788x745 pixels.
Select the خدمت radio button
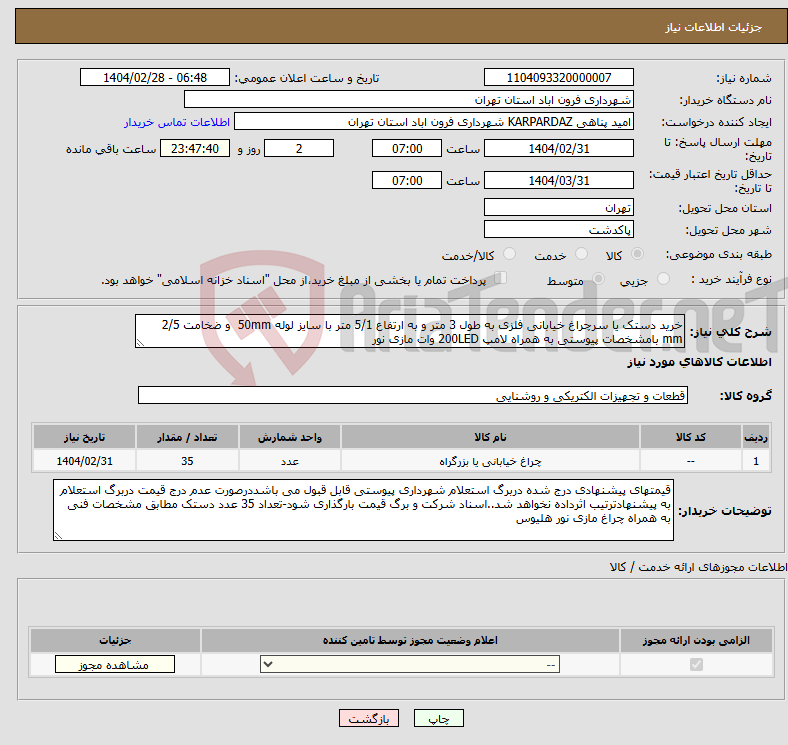pos(581,254)
